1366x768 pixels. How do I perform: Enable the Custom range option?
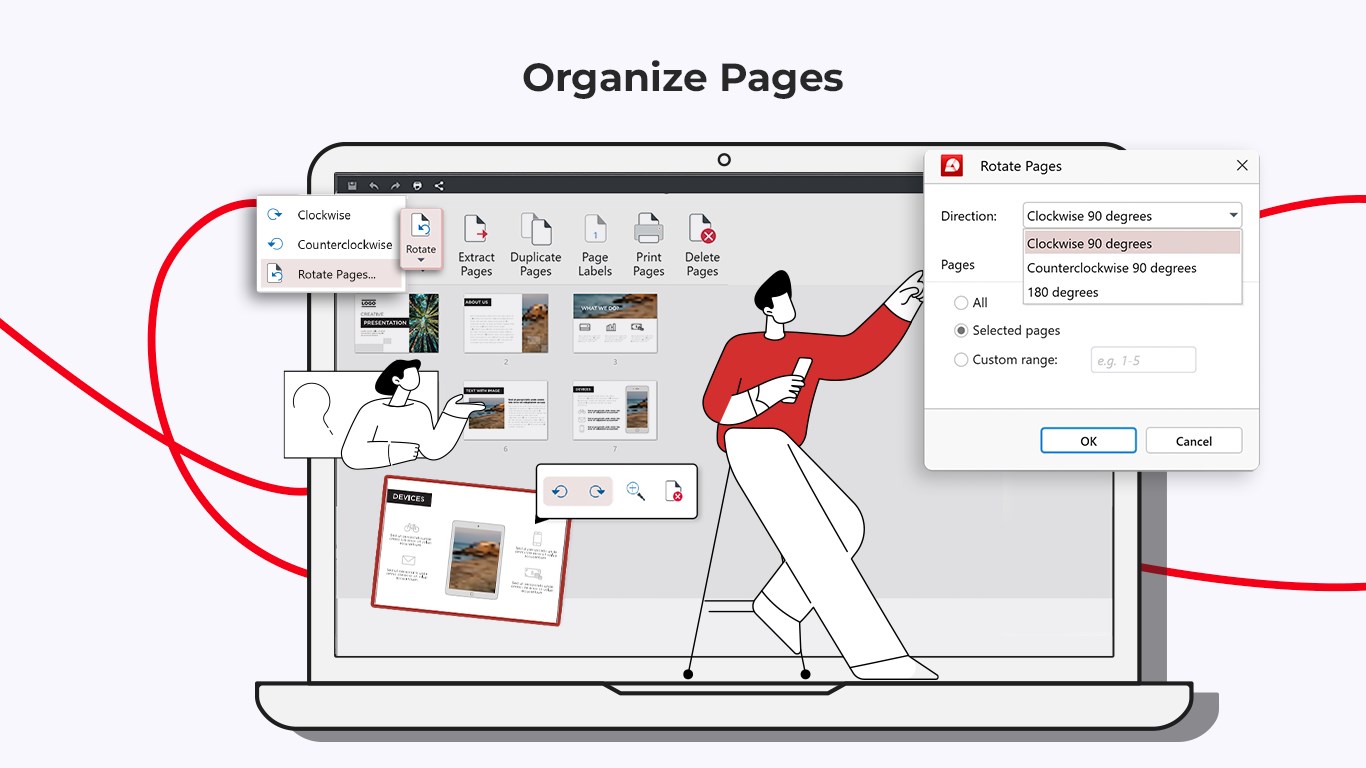click(x=961, y=359)
